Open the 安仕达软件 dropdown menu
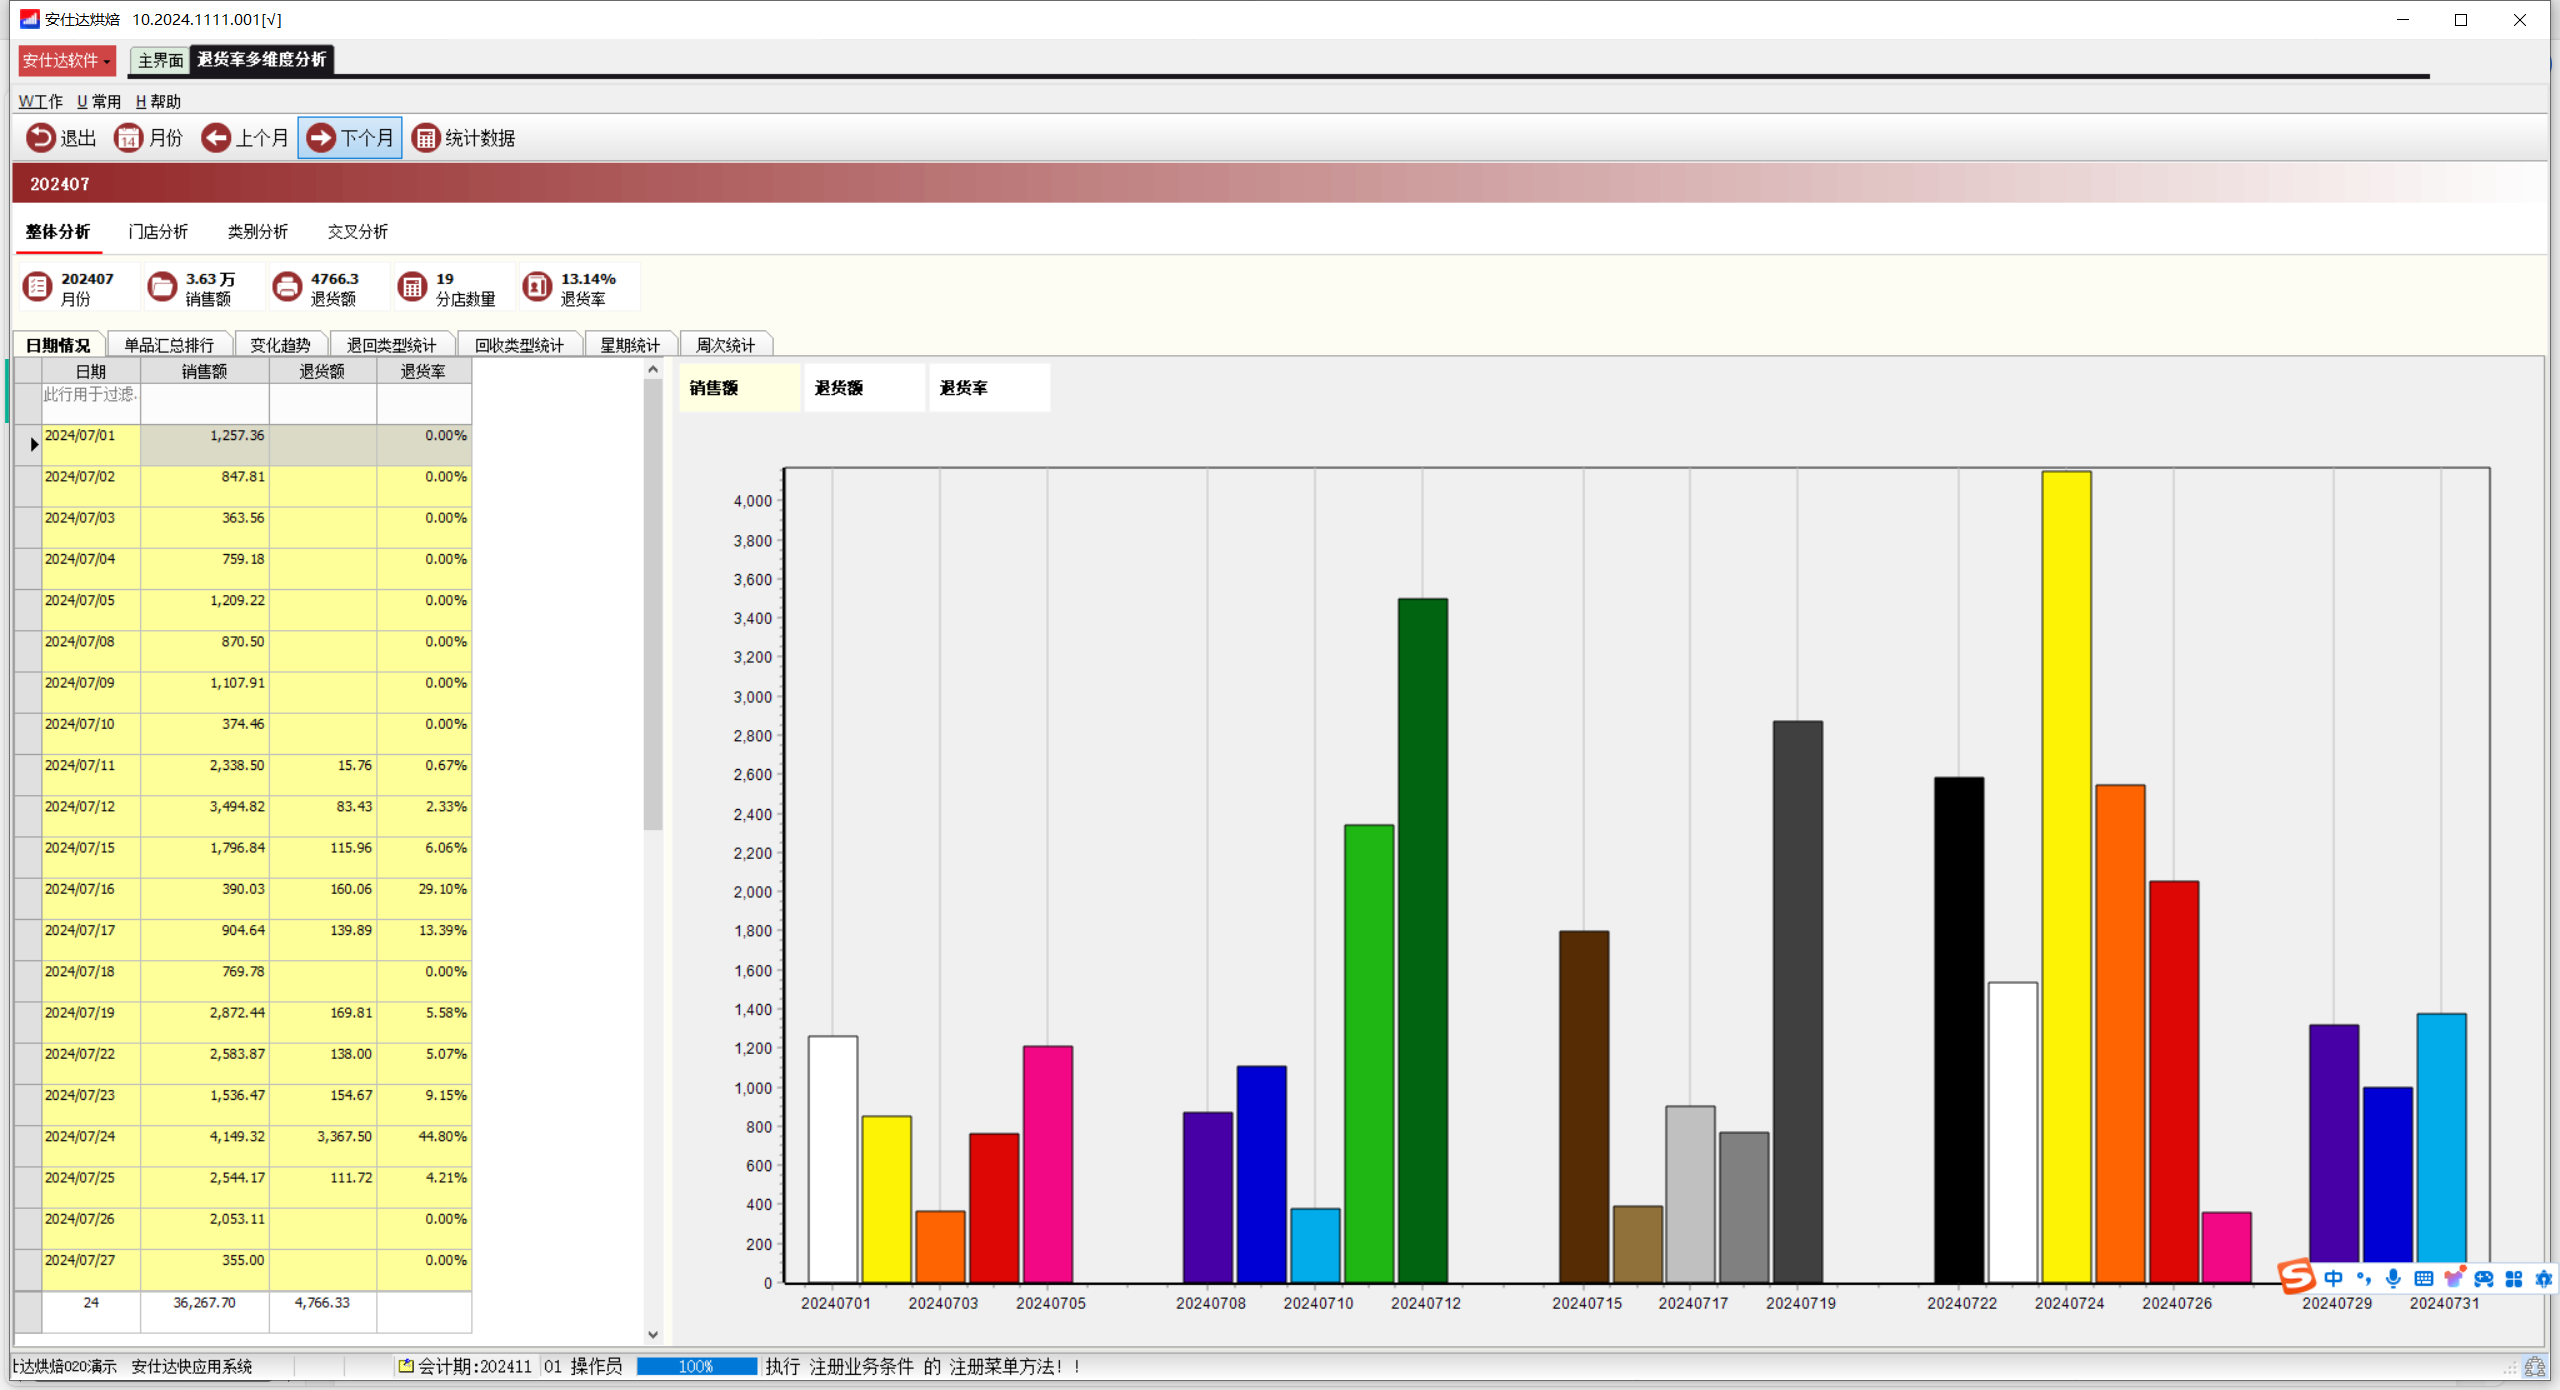The width and height of the screenshot is (2560, 1390). [x=66, y=60]
